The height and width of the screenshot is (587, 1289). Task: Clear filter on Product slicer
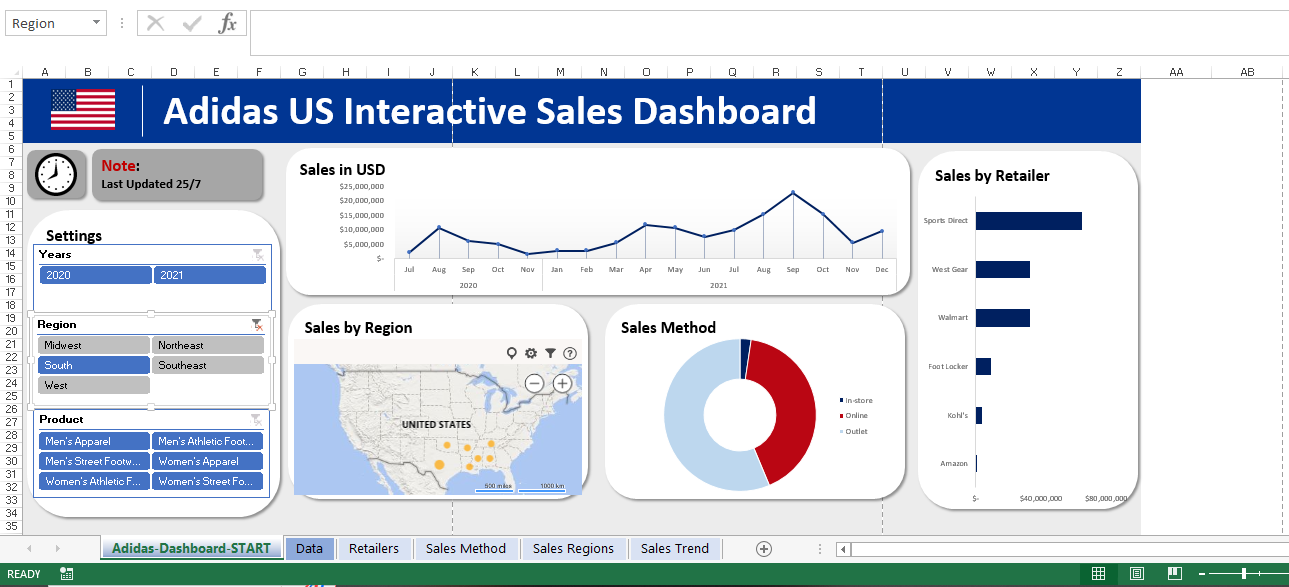pyautogui.click(x=257, y=420)
